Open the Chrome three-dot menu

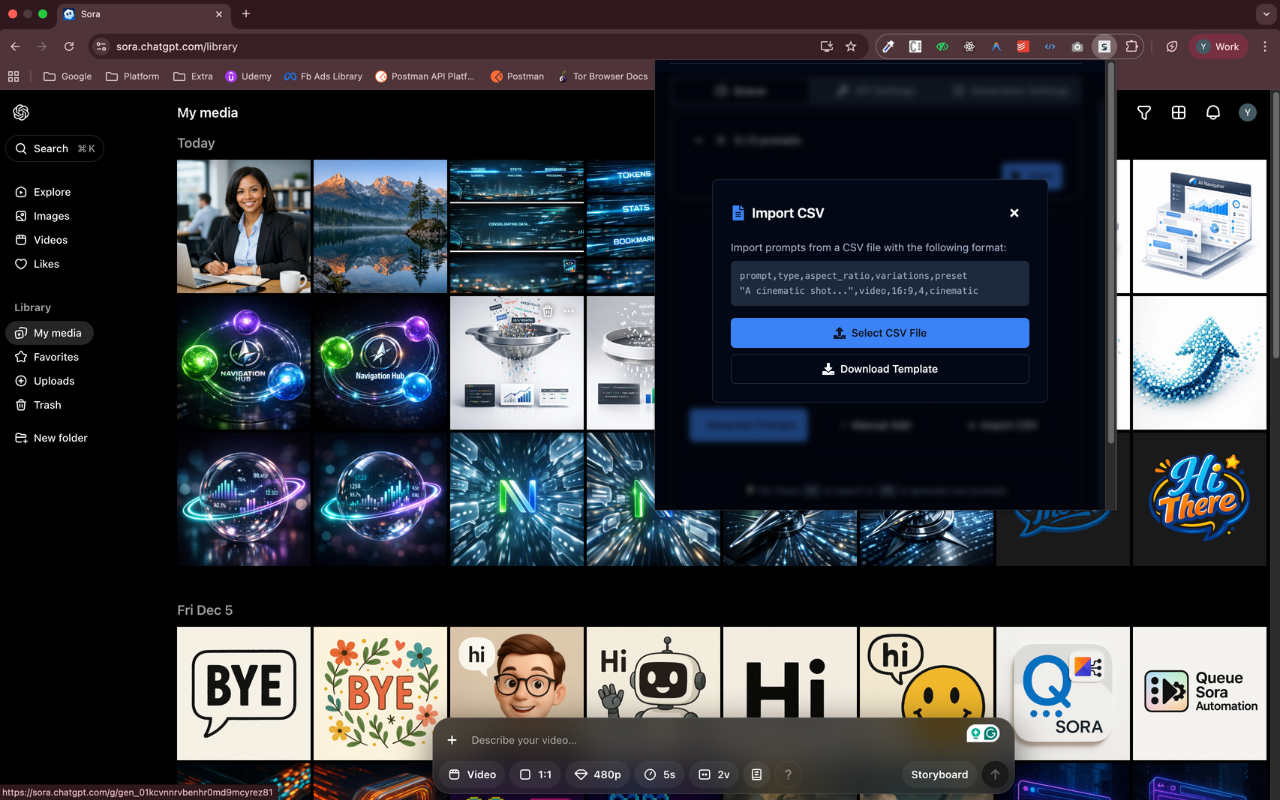1265,46
